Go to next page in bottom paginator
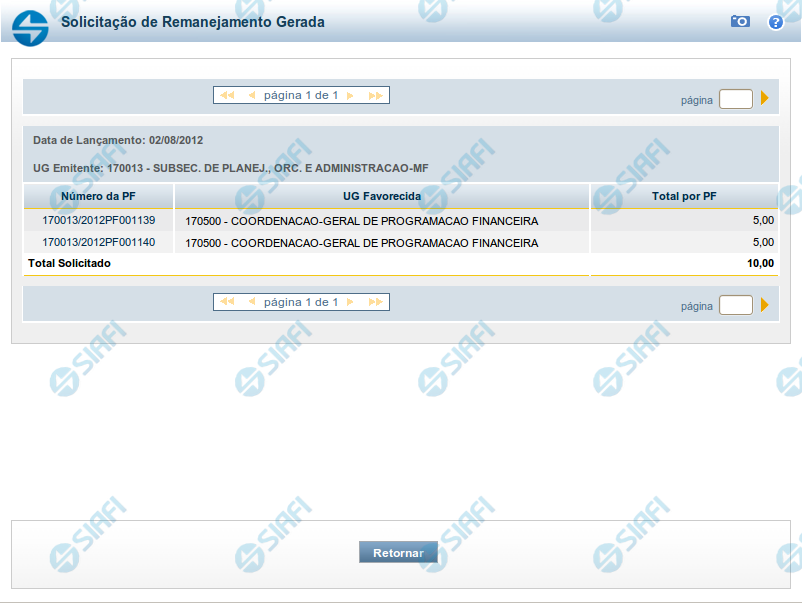802x603 pixels. pos(350,302)
